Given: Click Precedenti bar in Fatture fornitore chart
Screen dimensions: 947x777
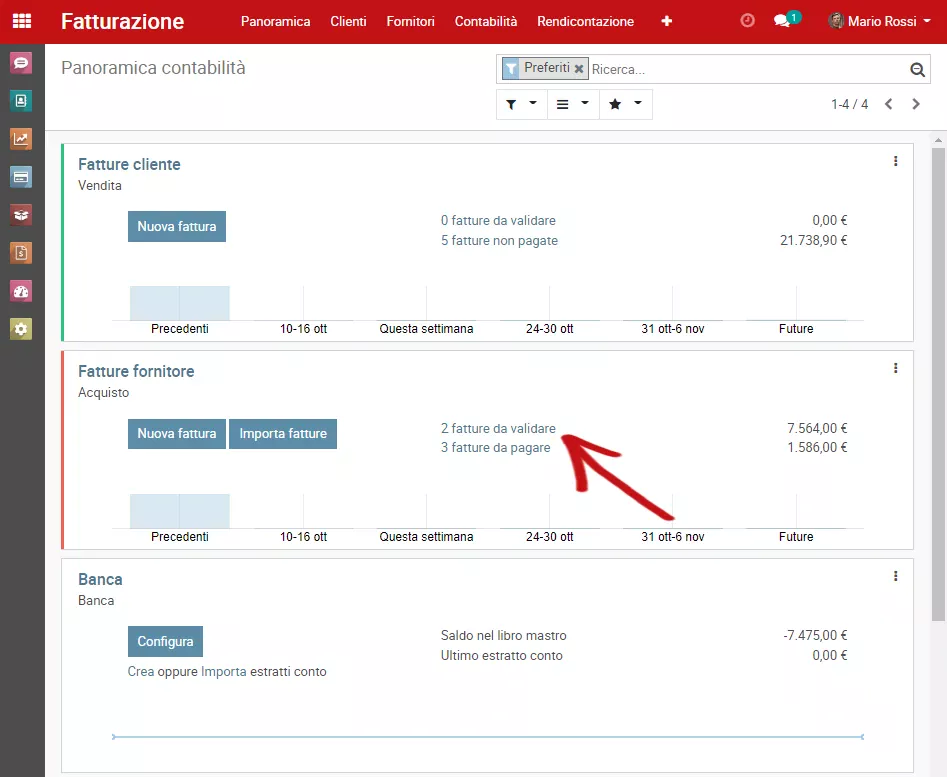Looking at the screenshot, I should click(179, 511).
